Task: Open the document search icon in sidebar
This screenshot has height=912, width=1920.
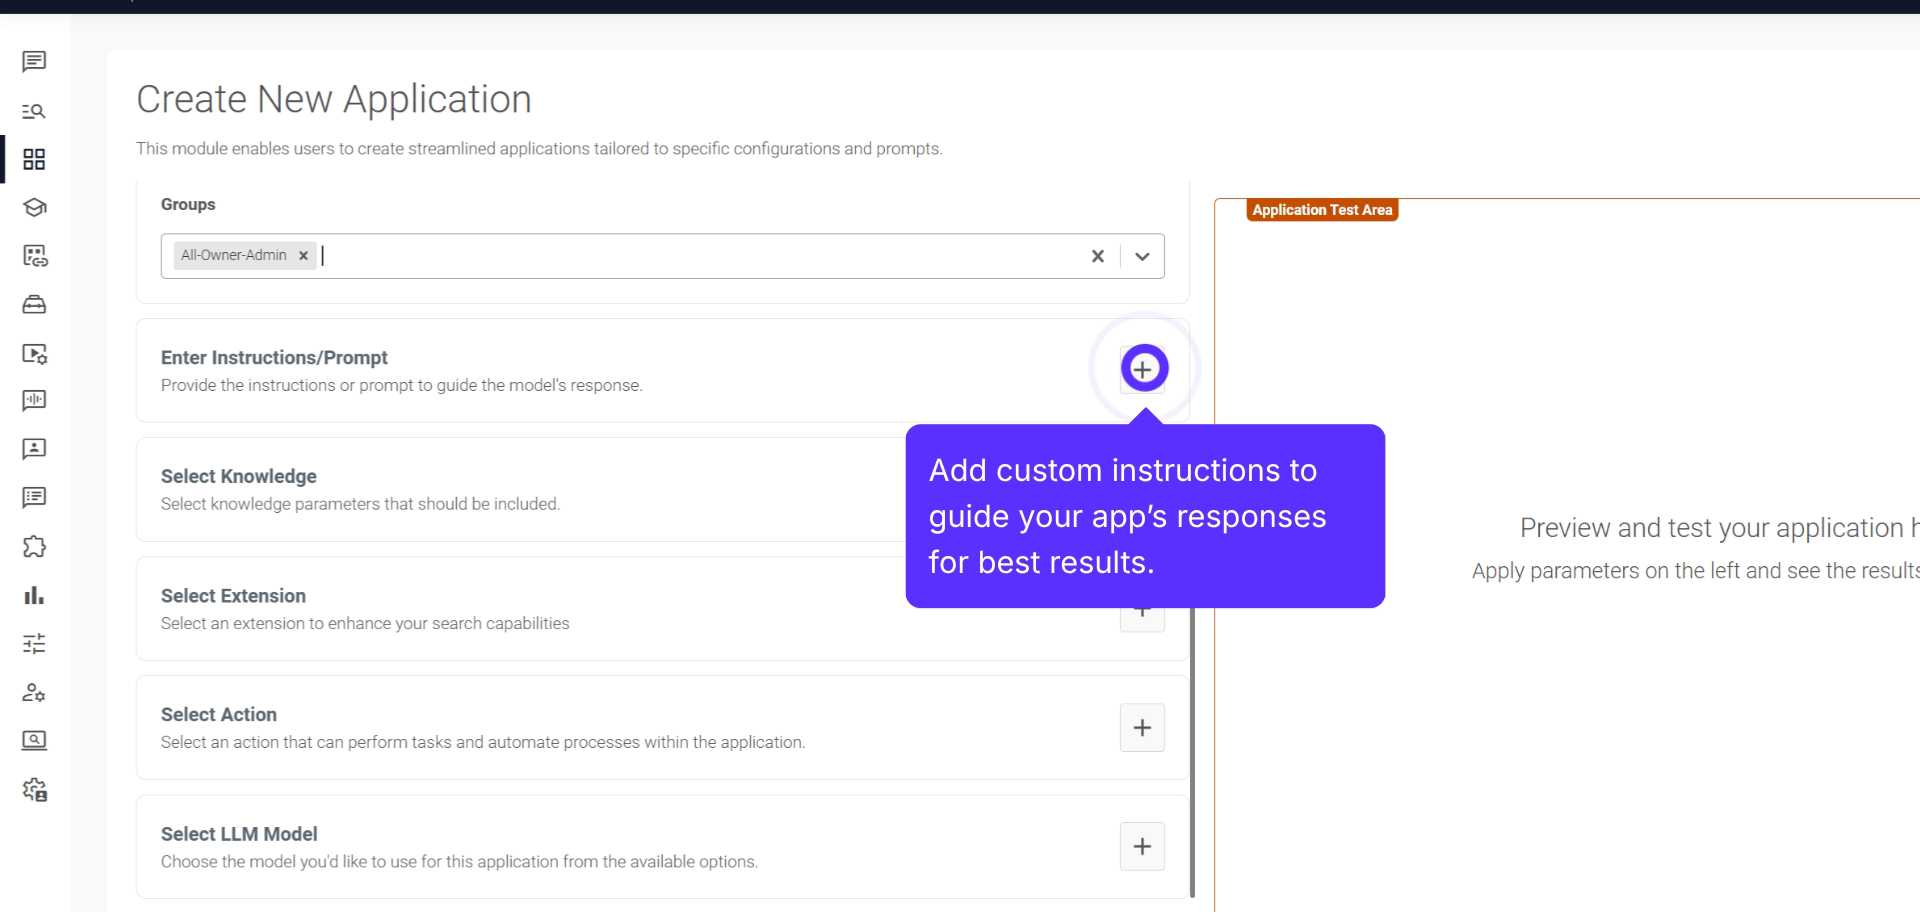Action: tap(34, 741)
